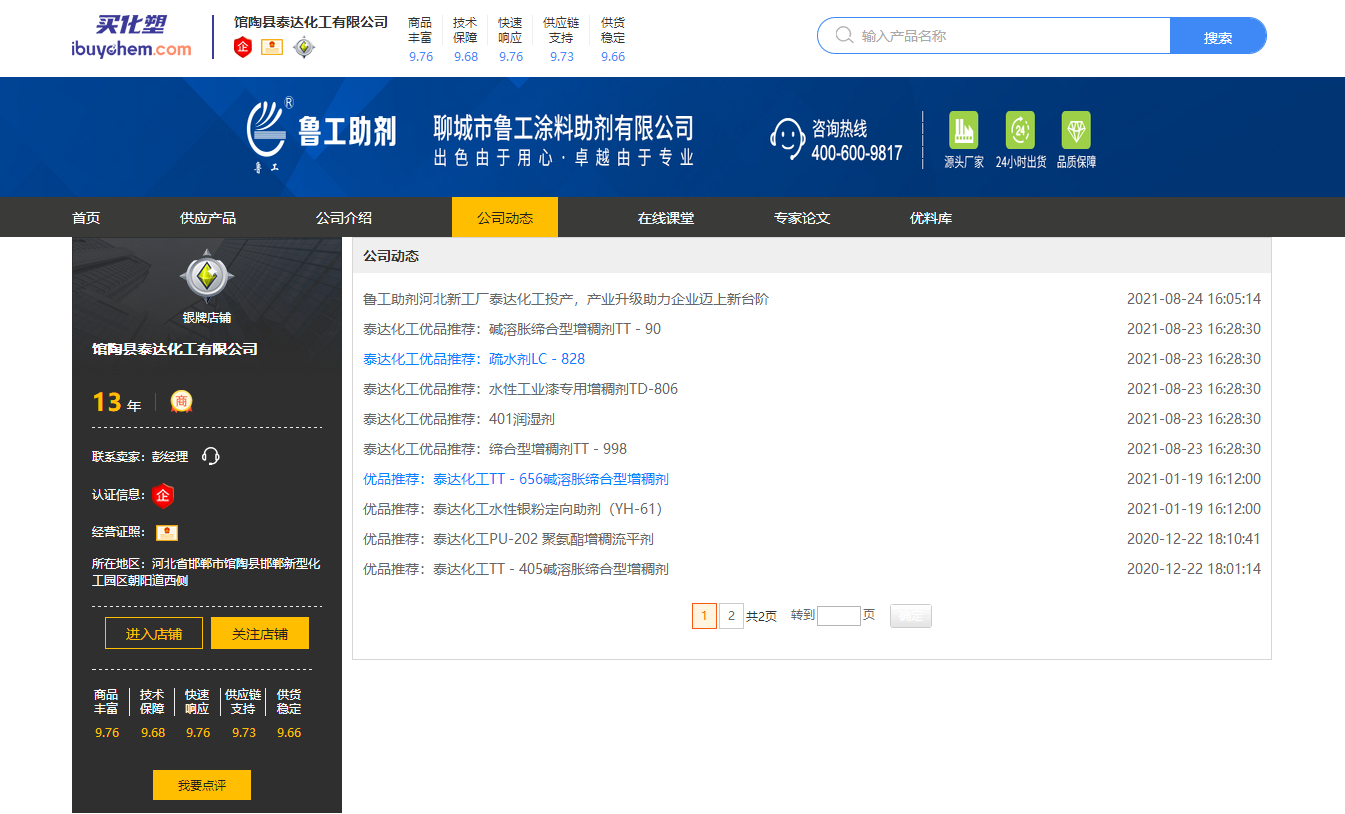Open article TT - 656碱溶胀缔合型增稠剂
Viewport: 1345px width, 814px height.
516,479
